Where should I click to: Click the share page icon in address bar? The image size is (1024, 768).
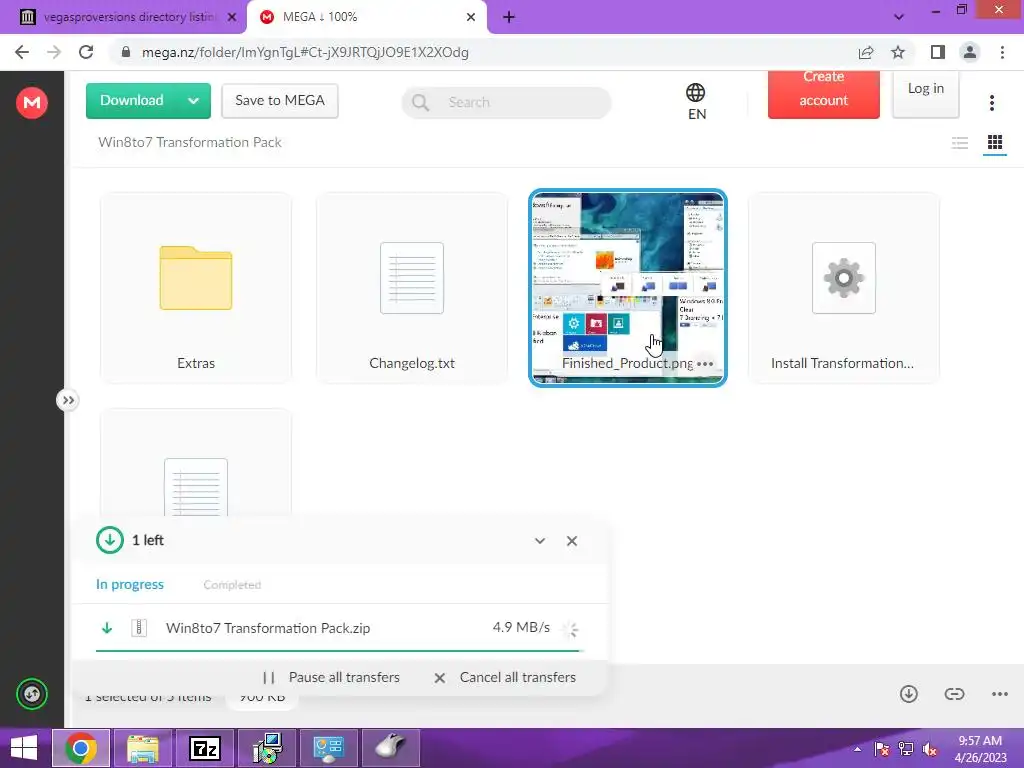tap(866, 52)
